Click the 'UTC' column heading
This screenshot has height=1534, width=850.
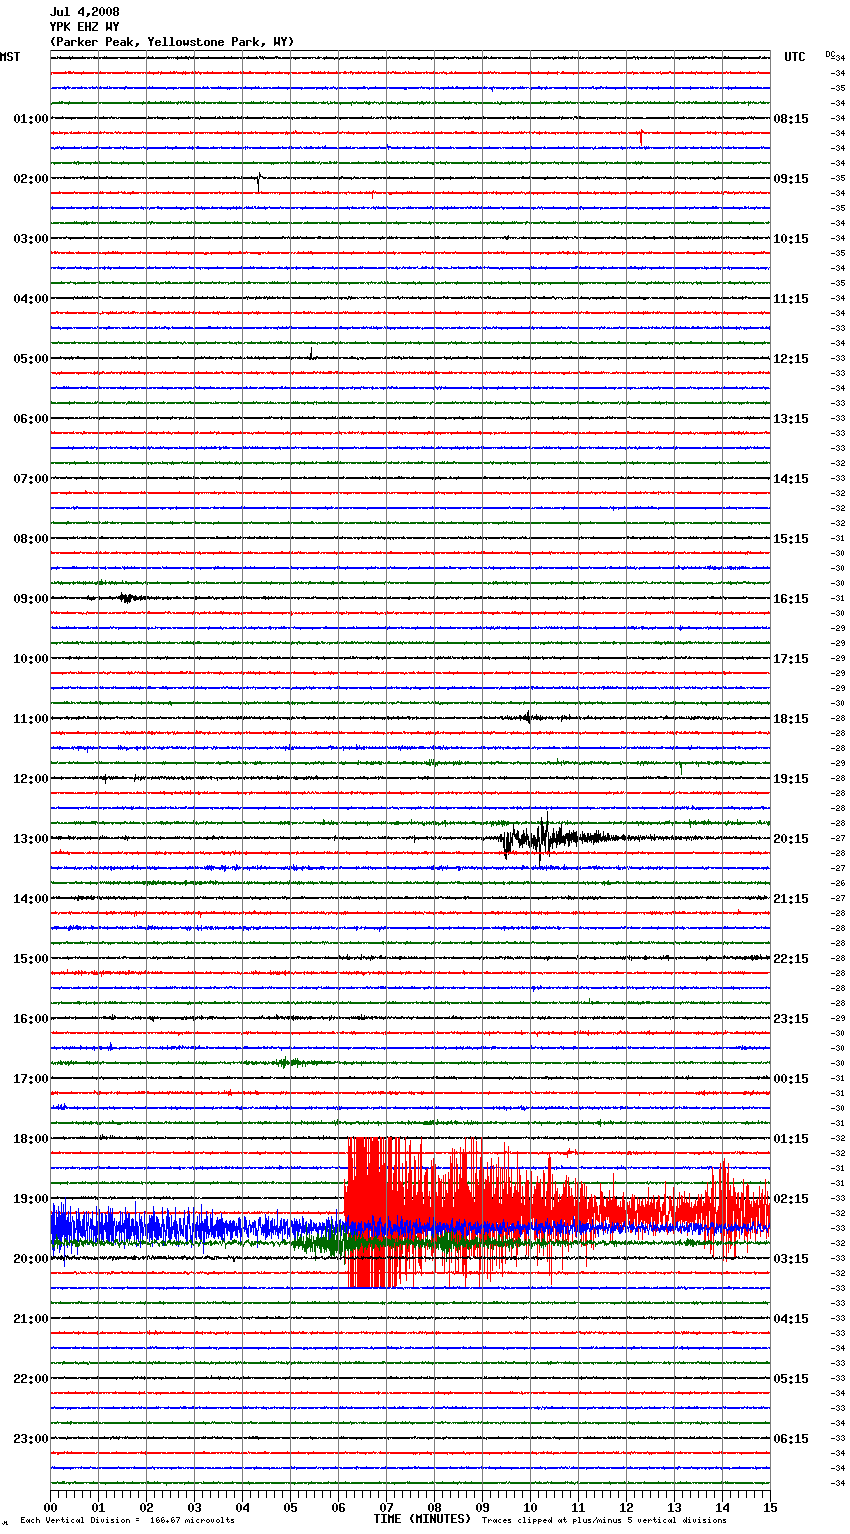coord(794,57)
